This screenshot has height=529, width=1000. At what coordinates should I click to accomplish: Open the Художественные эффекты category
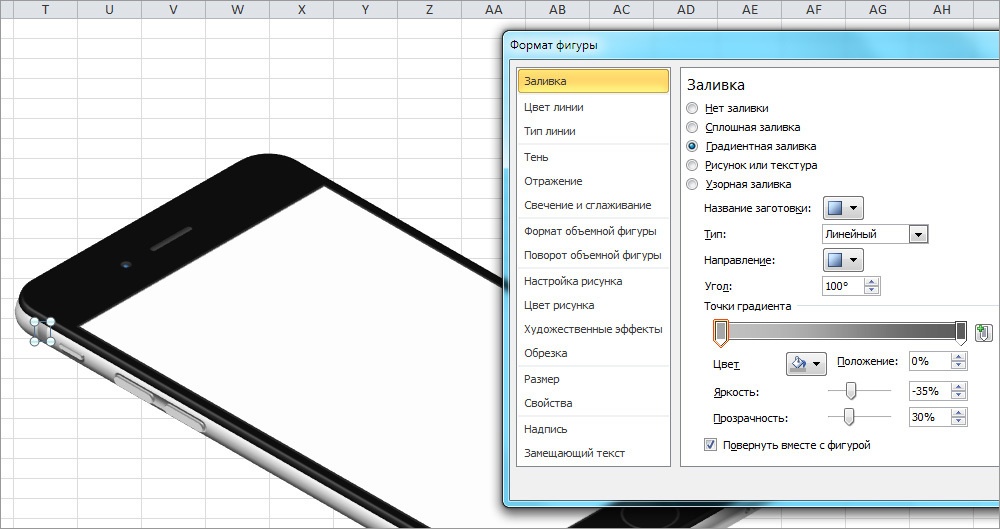[593, 329]
